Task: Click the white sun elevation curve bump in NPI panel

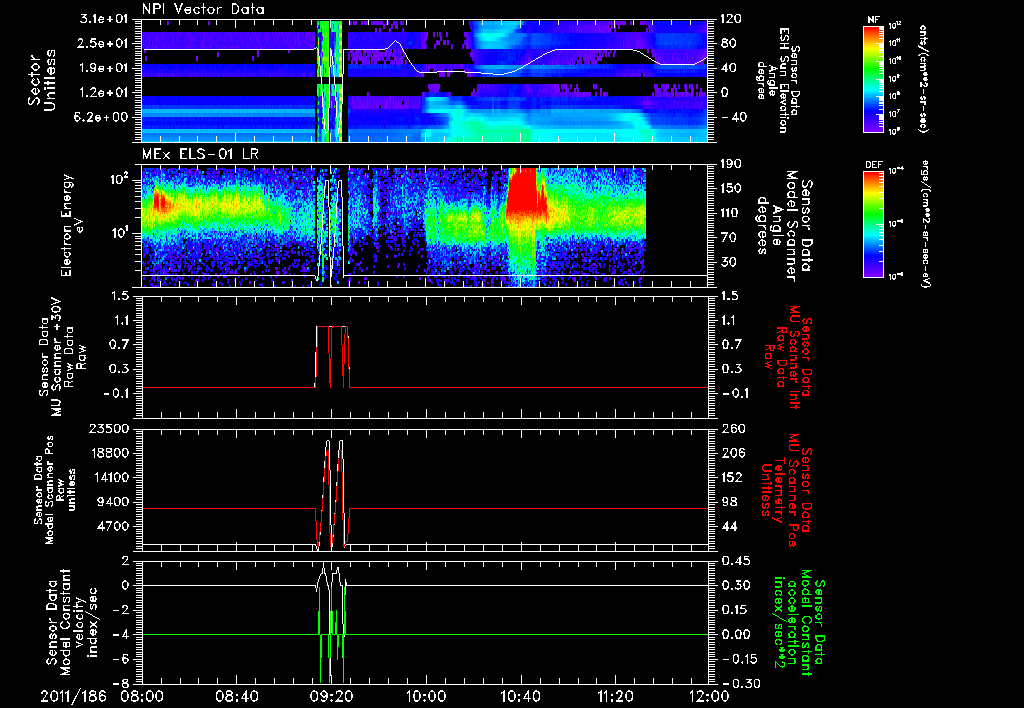Action: point(396,44)
